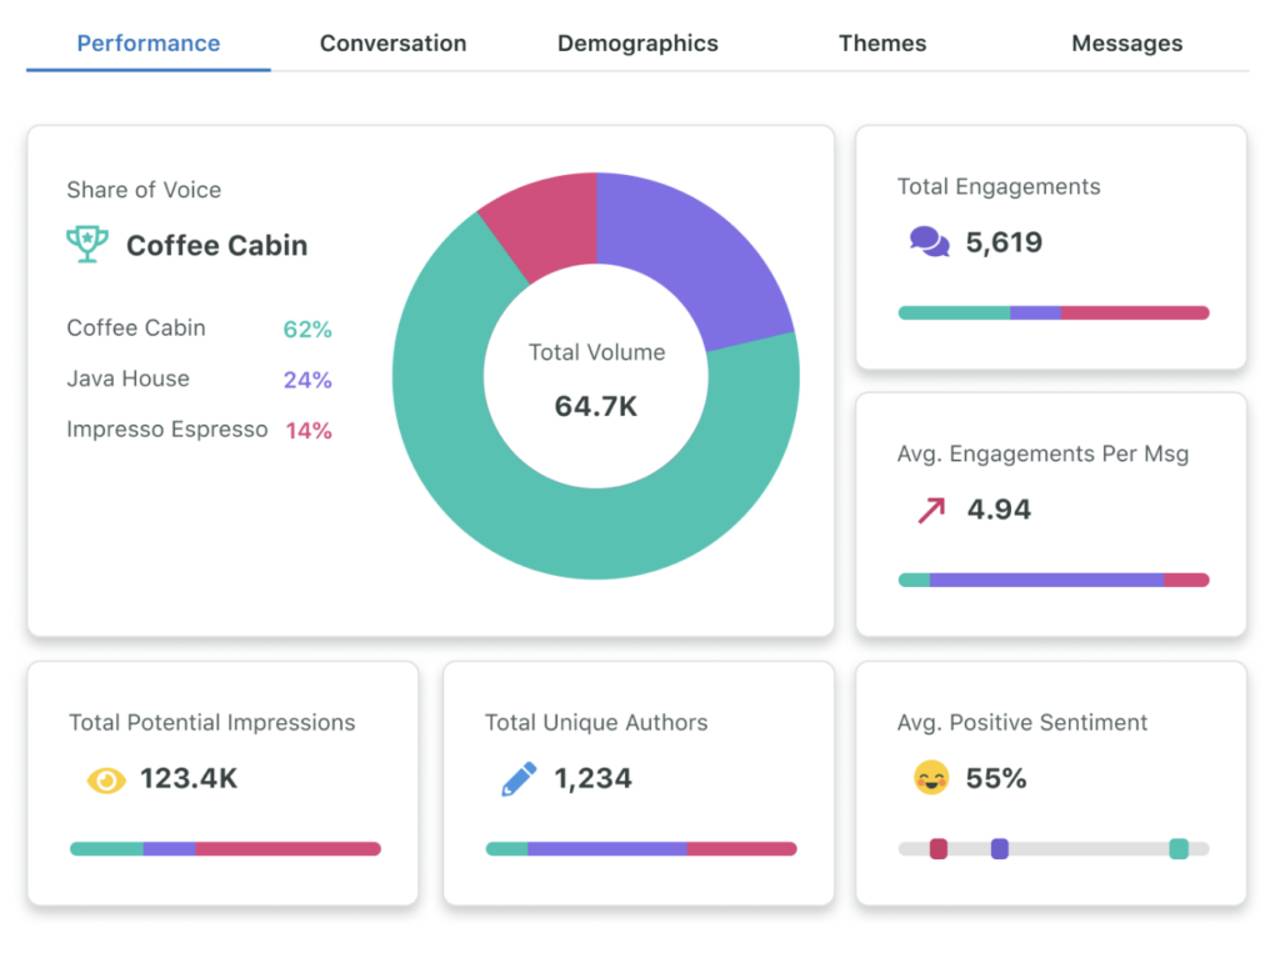Click the yellow eye impressions icon
The height and width of the screenshot is (953, 1280).
coord(106,779)
